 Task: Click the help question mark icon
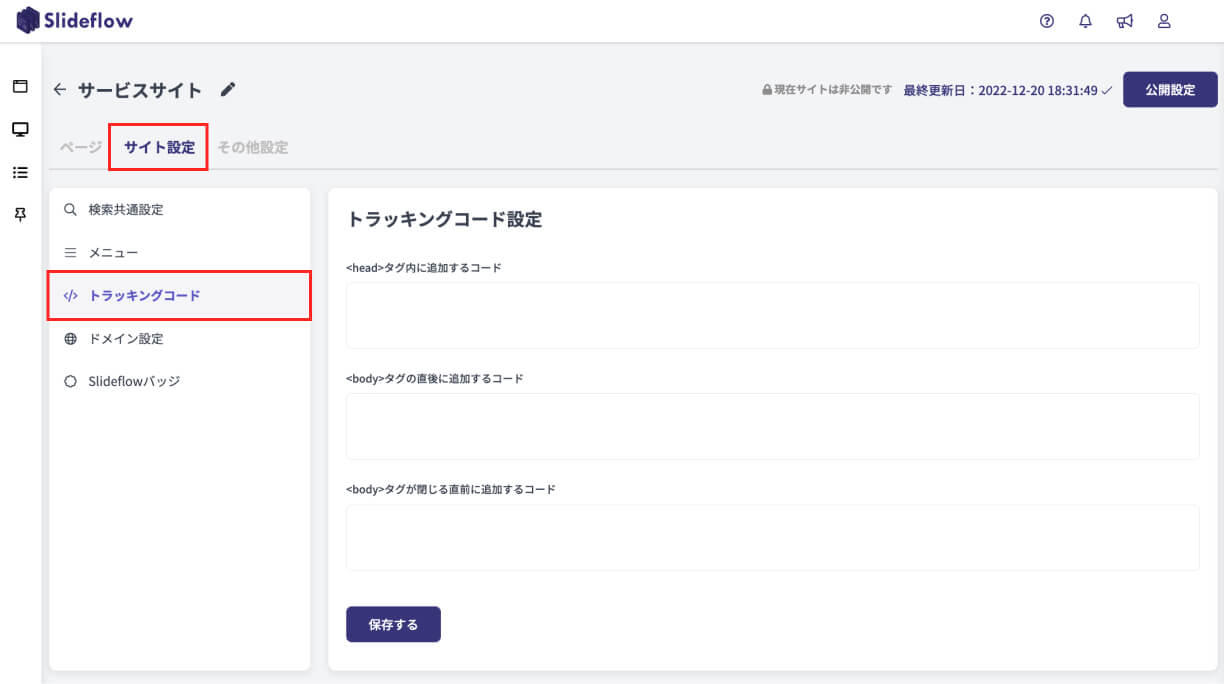[1047, 21]
